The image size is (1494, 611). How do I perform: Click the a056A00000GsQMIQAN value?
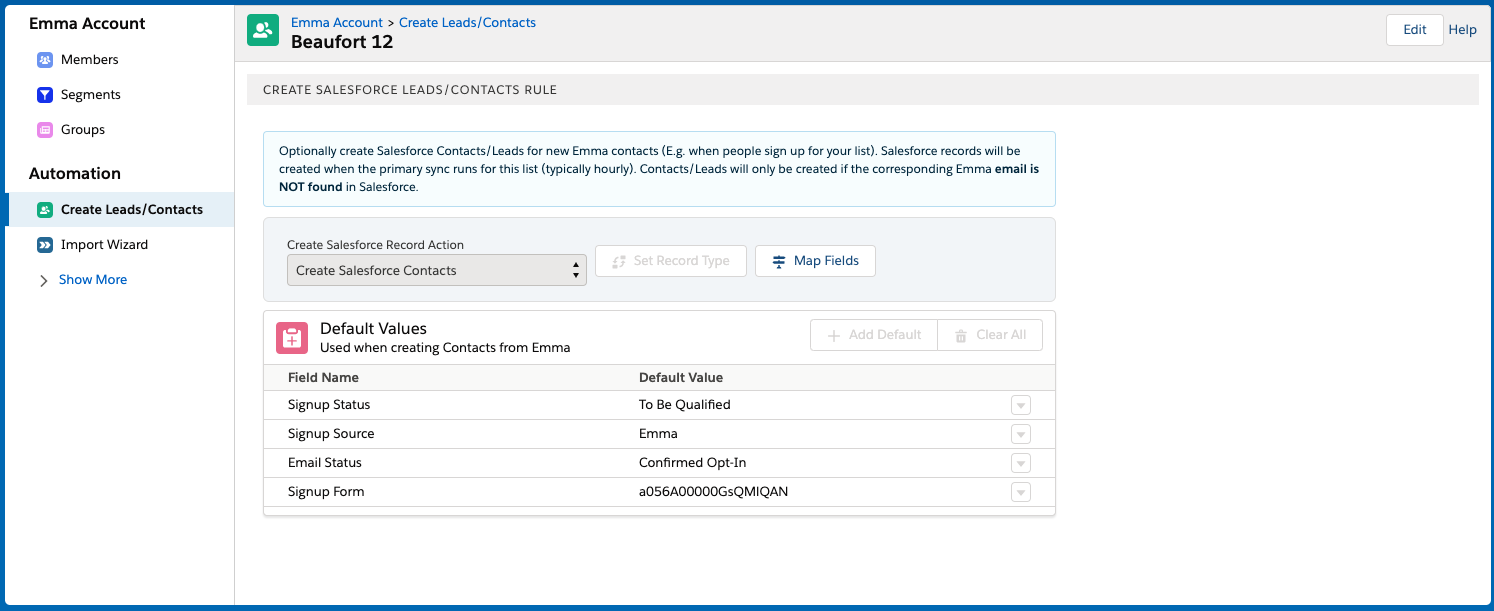tap(714, 492)
